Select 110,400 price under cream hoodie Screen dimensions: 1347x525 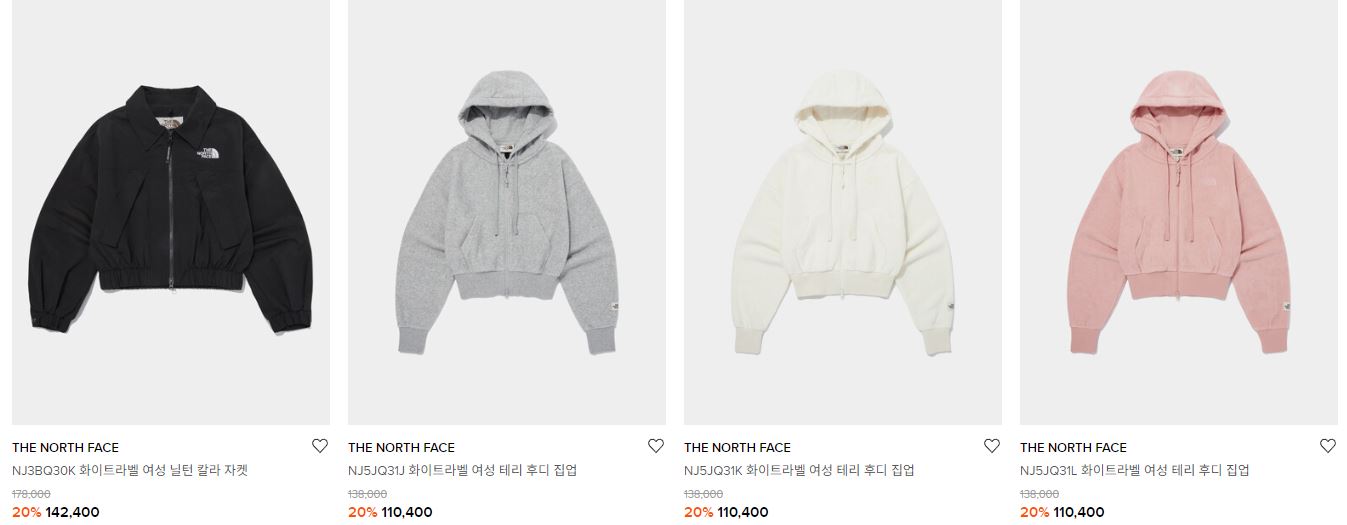(x=743, y=512)
